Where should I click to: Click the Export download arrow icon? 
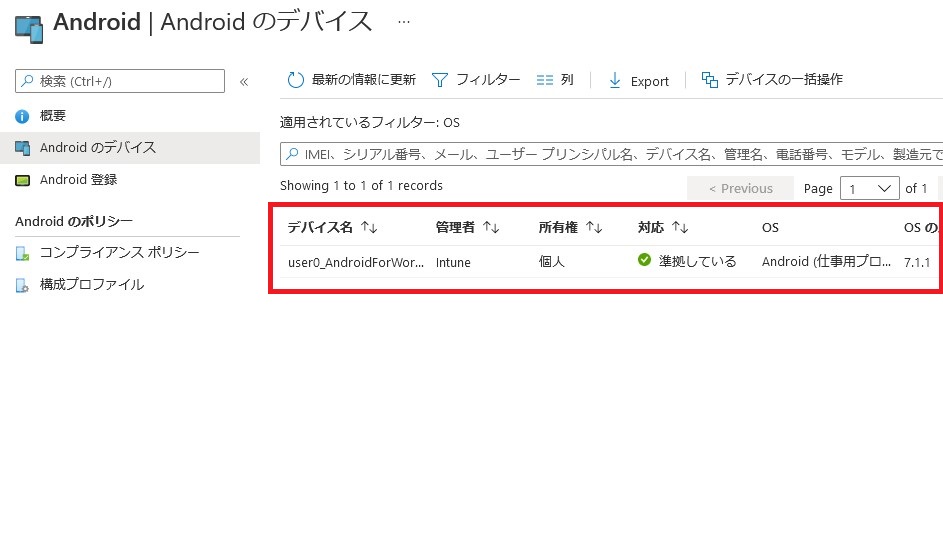coord(615,81)
